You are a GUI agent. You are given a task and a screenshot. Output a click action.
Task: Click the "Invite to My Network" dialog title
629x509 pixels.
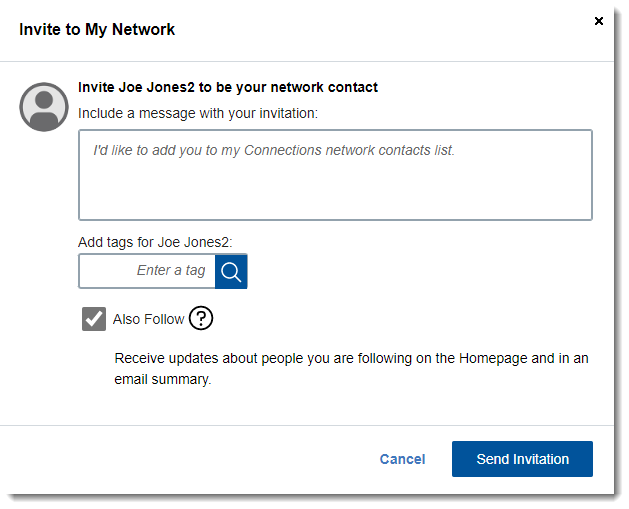[97, 29]
